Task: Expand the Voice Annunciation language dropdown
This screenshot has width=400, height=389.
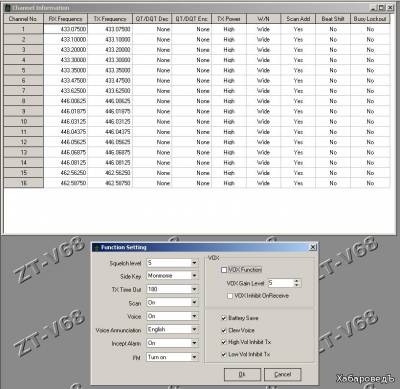Action: pos(194,329)
